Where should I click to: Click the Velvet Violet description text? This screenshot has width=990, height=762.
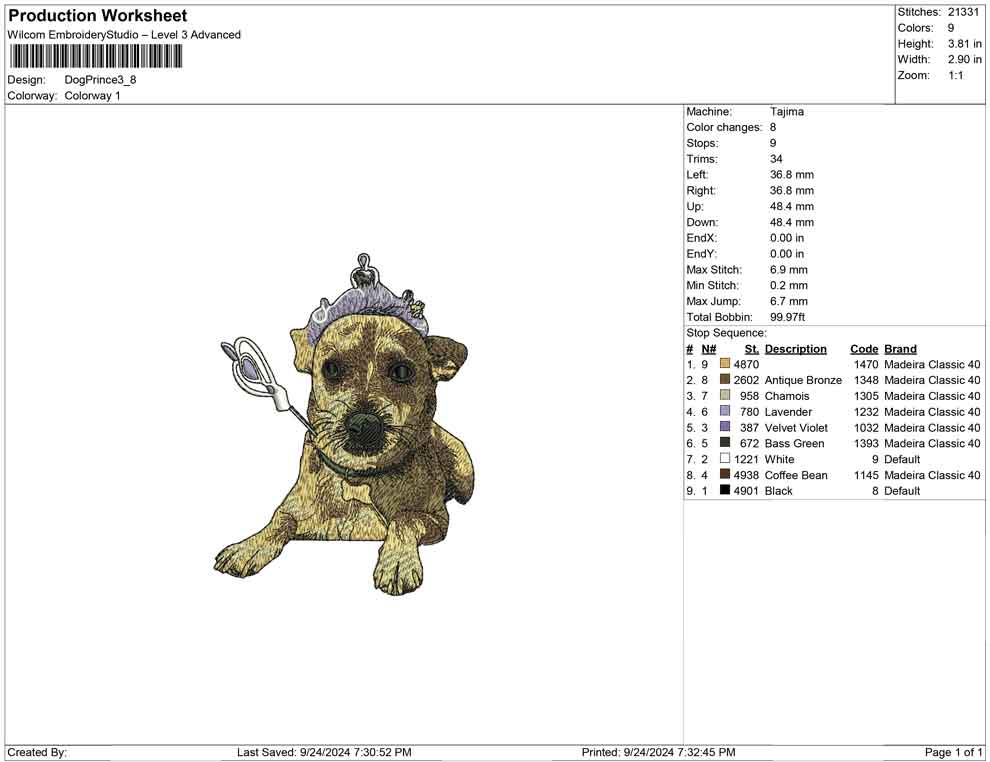[796, 427]
